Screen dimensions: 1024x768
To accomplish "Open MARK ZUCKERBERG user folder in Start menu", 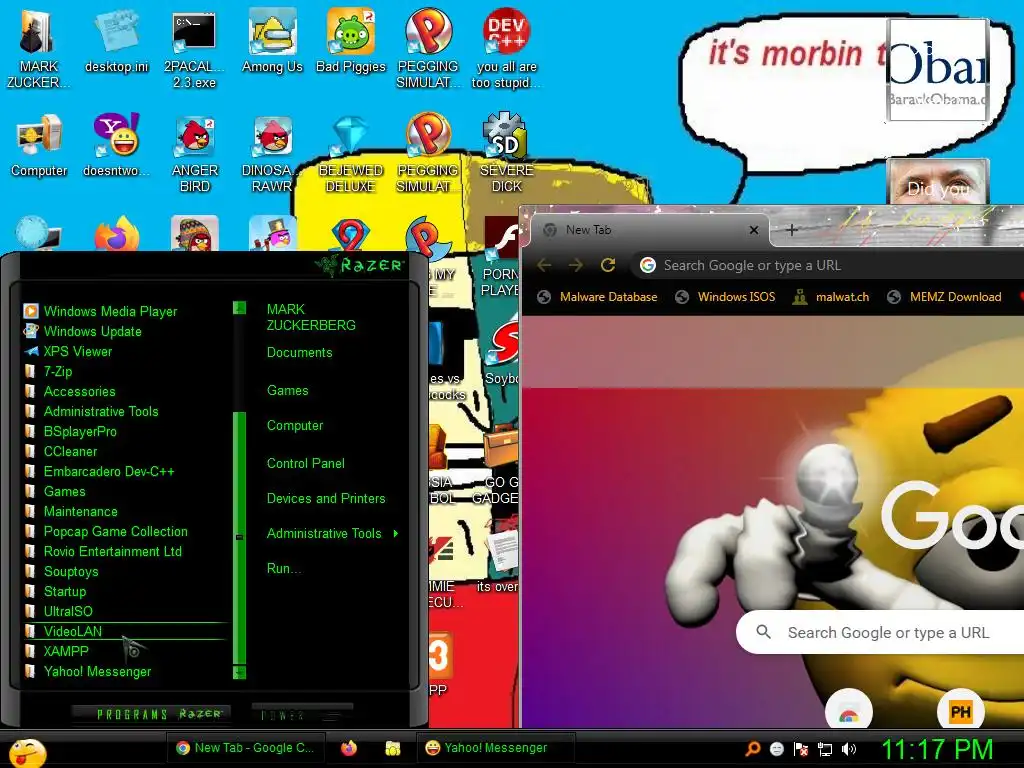I will [x=311, y=317].
